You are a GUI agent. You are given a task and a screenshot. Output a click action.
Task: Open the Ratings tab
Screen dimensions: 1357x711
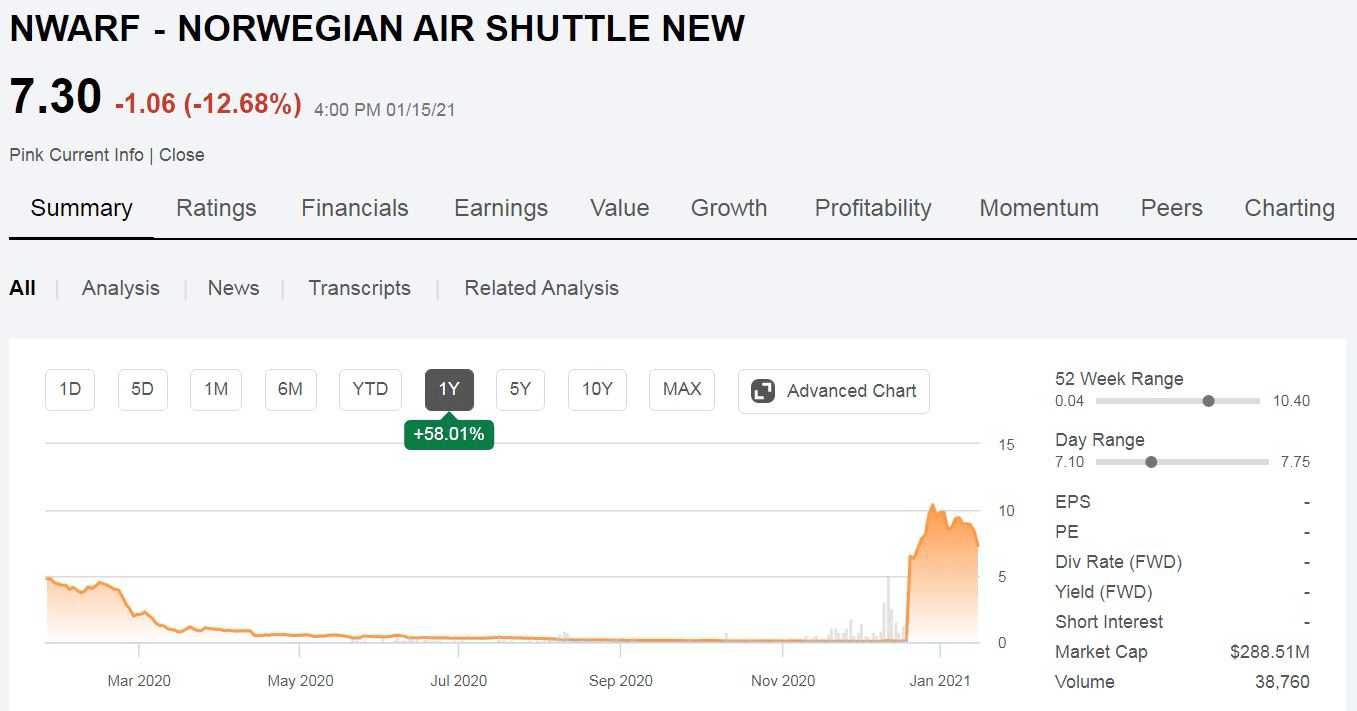pyautogui.click(x=216, y=208)
